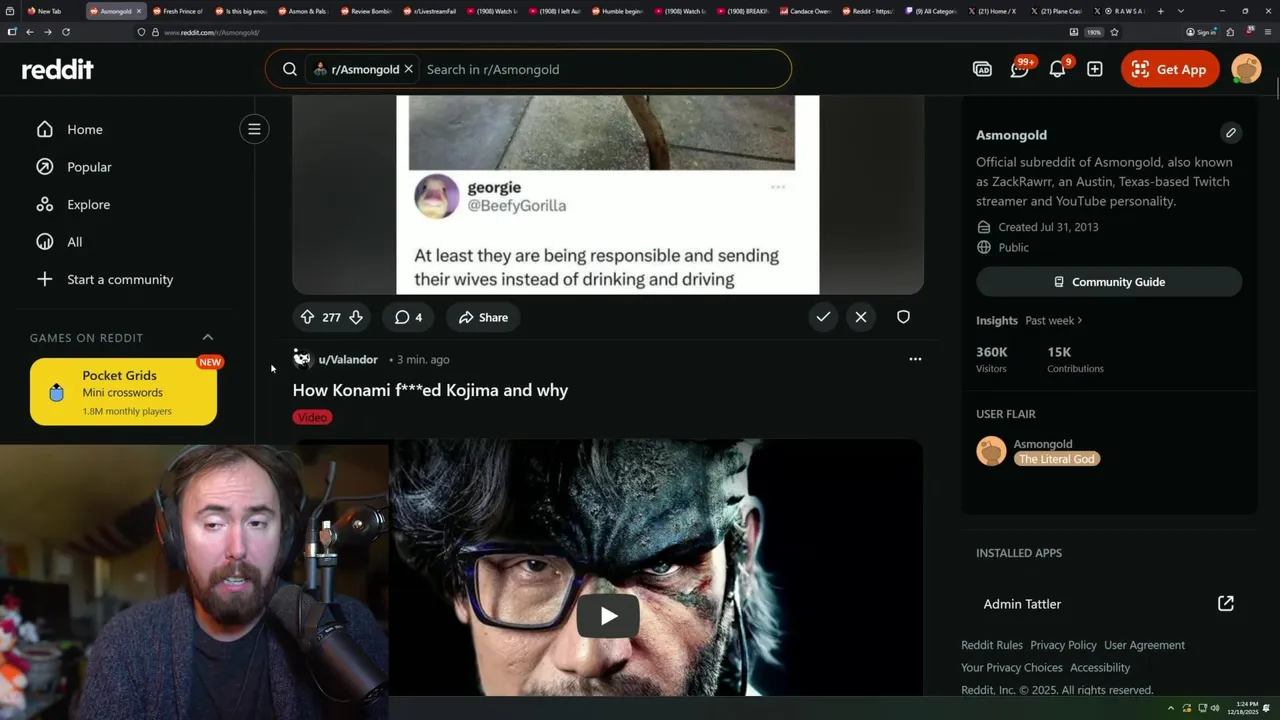This screenshot has height=720, width=1280.
Task: Remove the post with X icon
Action: click(861, 317)
